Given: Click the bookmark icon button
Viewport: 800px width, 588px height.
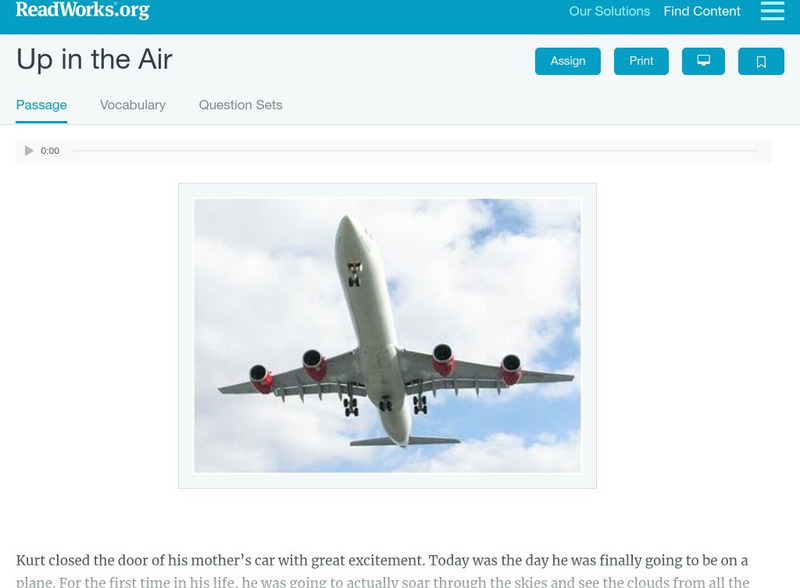Looking at the screenshot, I should (x=761, y=61).
